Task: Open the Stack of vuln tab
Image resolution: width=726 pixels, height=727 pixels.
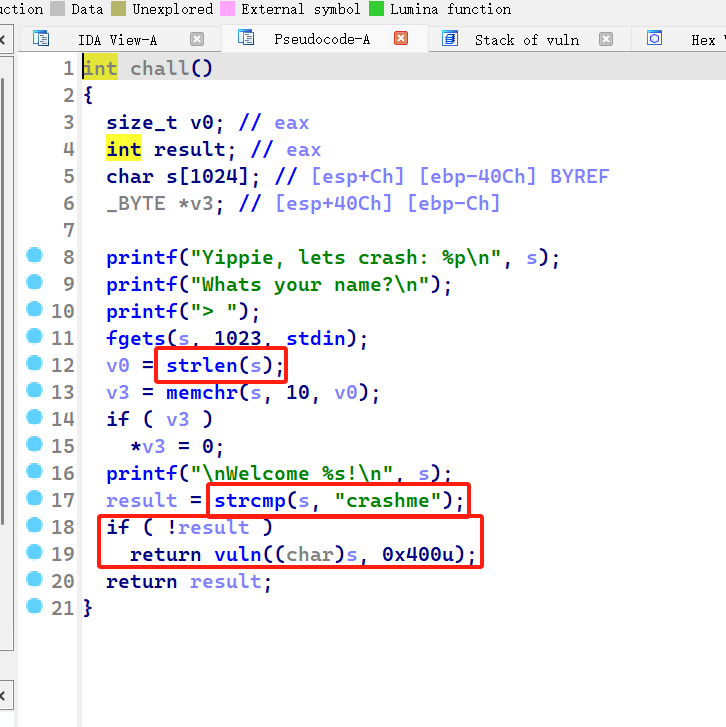Action: [x=527, y=40]
